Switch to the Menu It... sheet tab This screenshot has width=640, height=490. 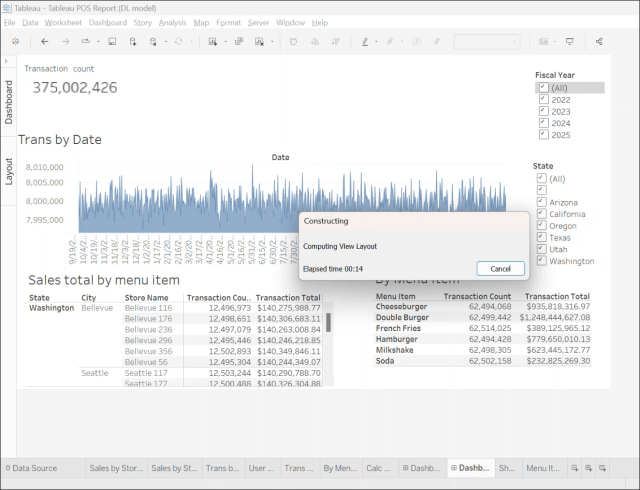click(x=542, y=468)
